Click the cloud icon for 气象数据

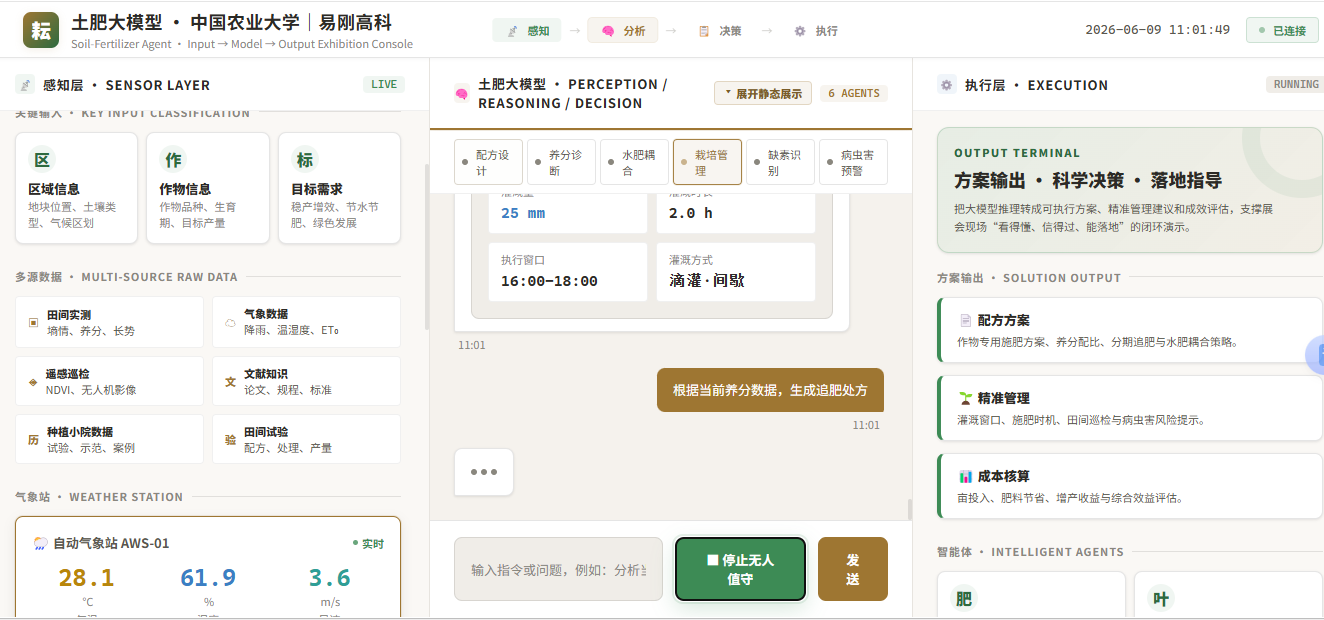(230, 322)
